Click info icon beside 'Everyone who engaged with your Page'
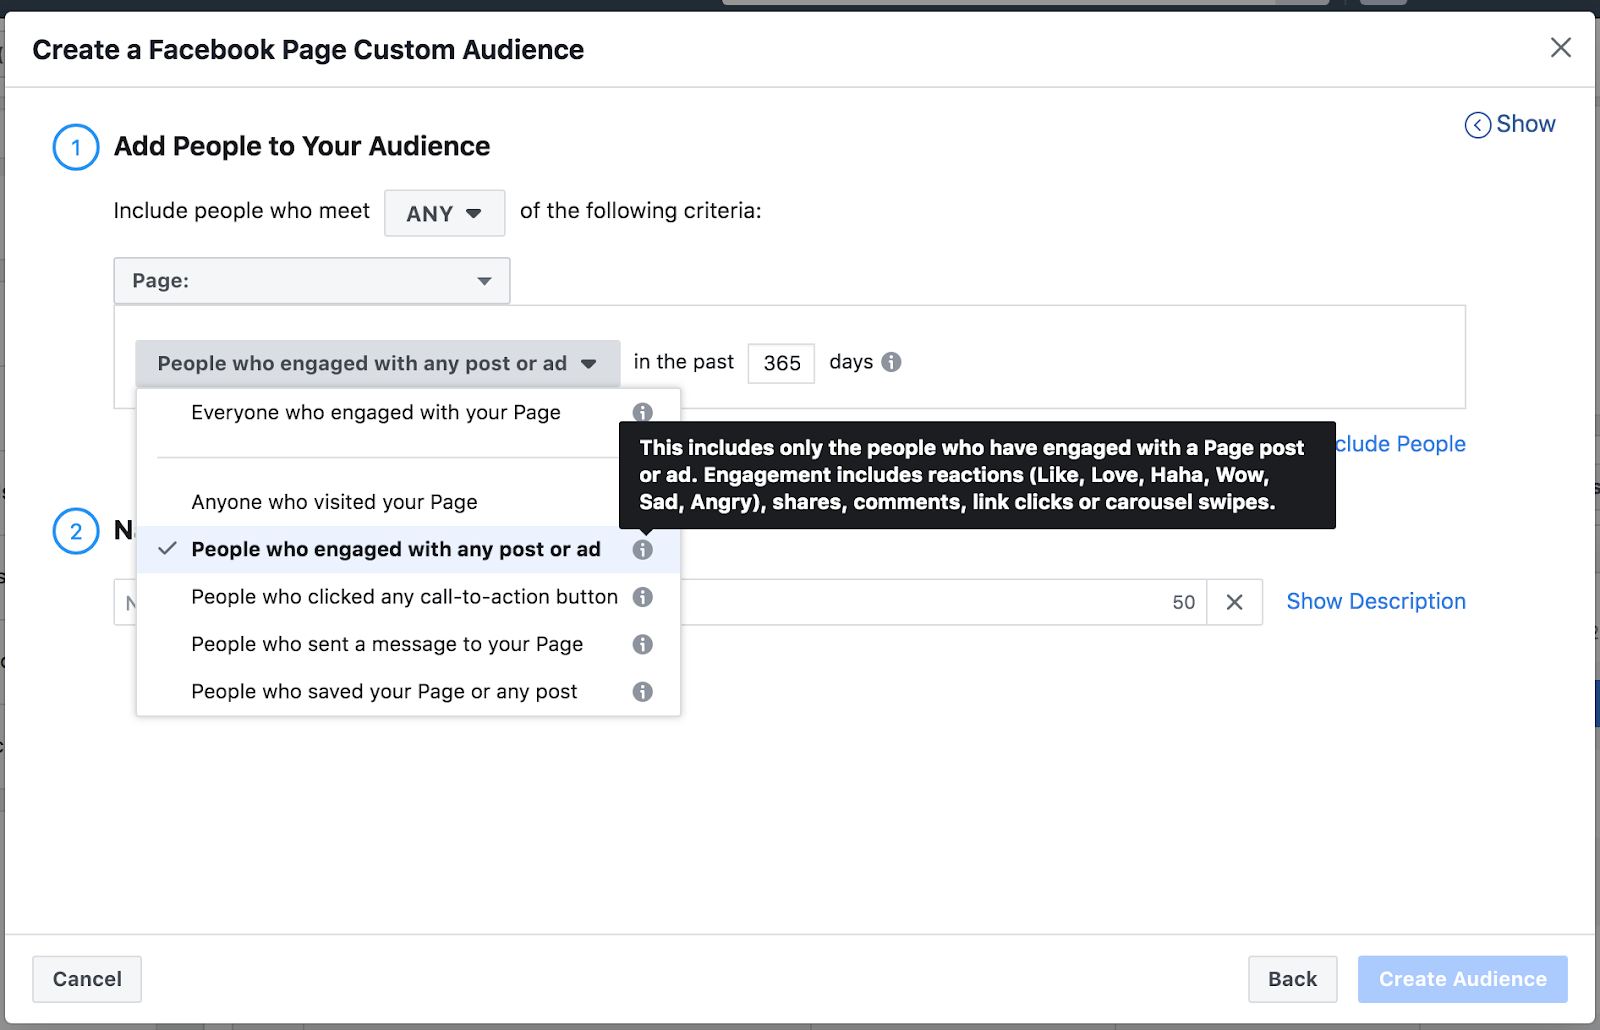The width and height of the screenshot is (1600, 1030). tap(642, 413)
